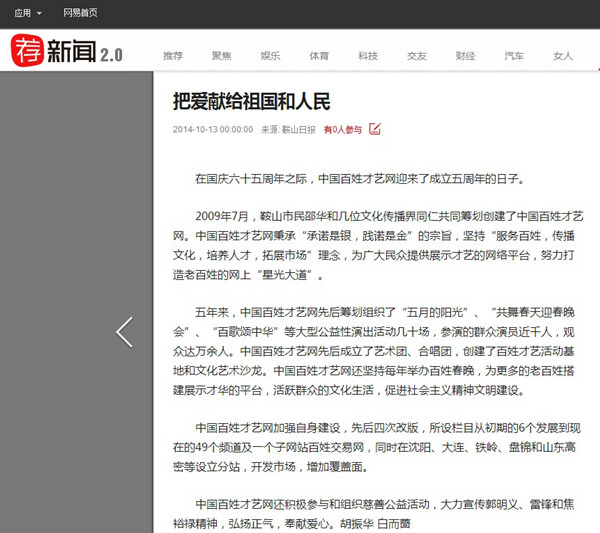Select the 科技 tab
The image size is (600, 533).
click(368, 56)
